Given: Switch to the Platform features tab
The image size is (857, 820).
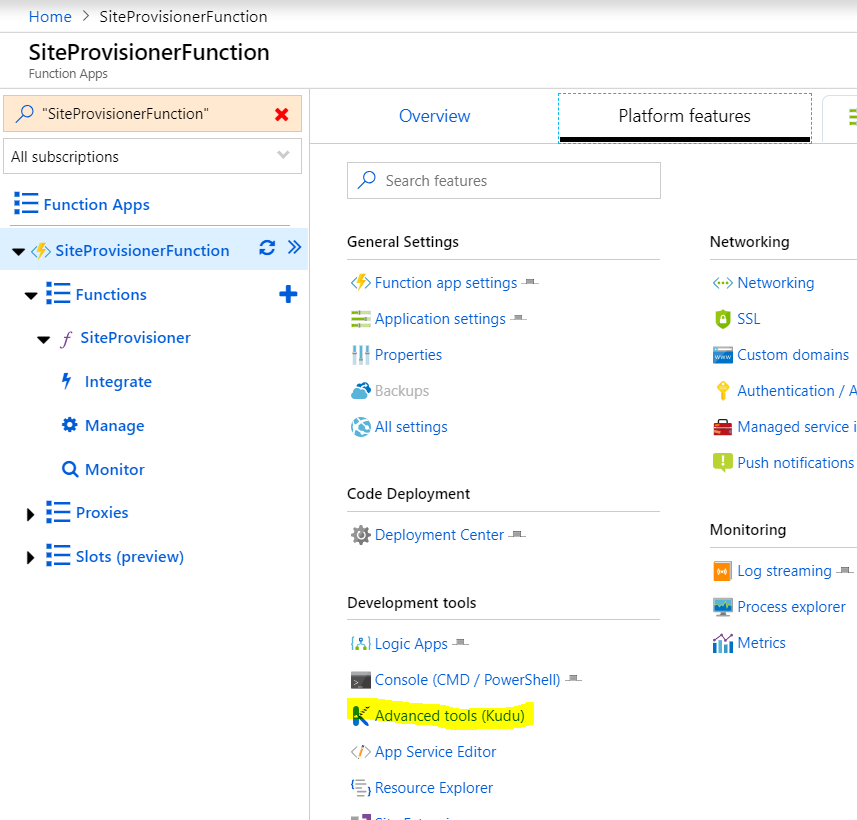Looking at the screenshot, I should 684,116.
